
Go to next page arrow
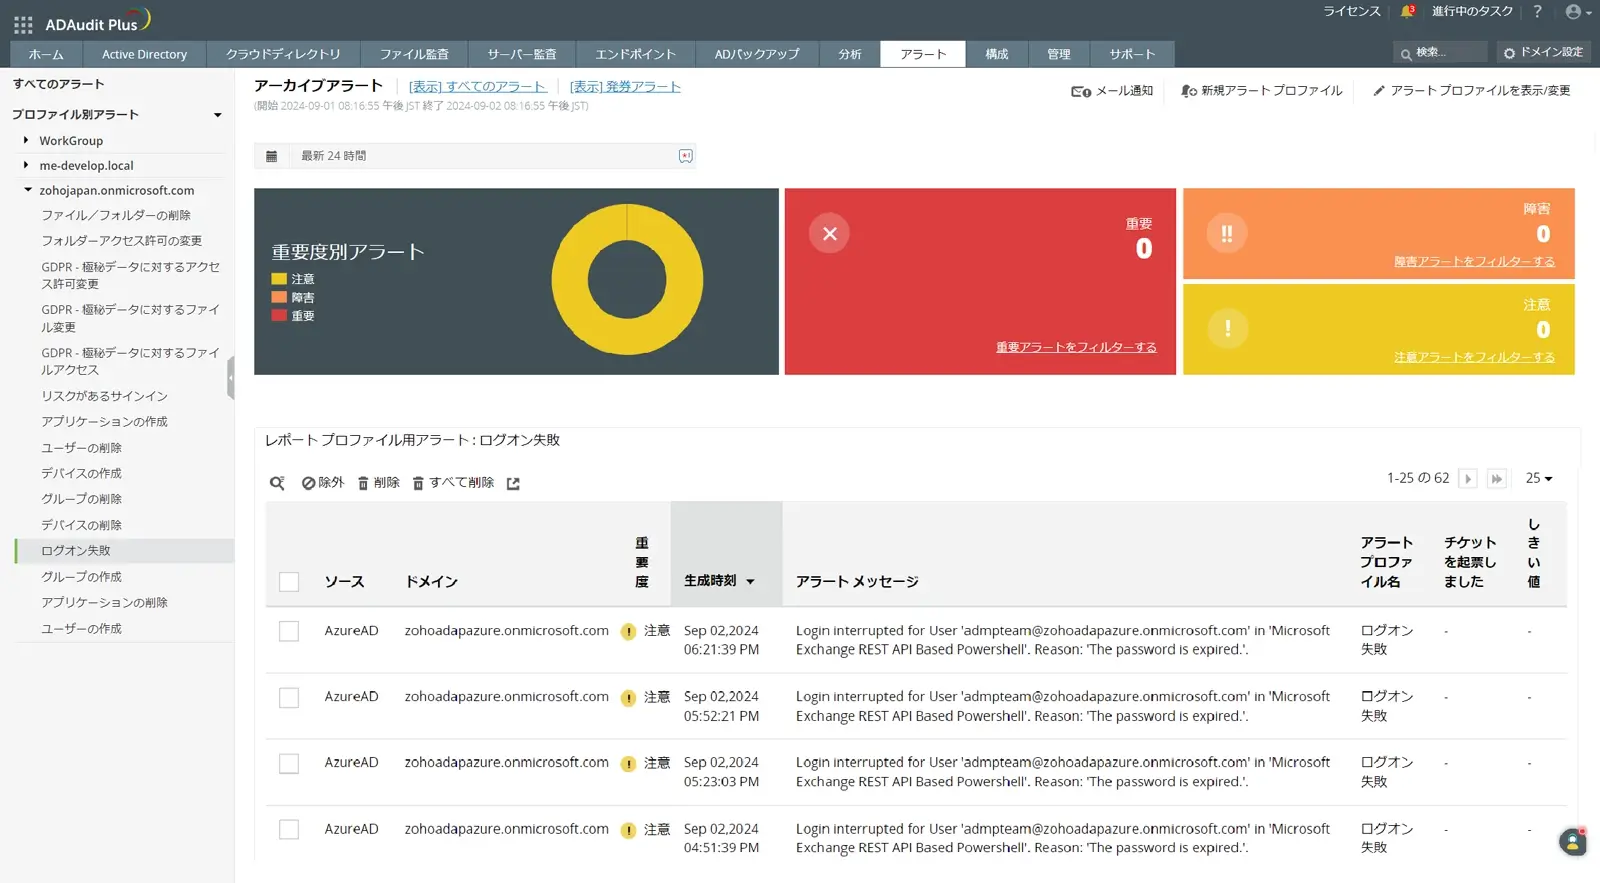point(1468,479)
